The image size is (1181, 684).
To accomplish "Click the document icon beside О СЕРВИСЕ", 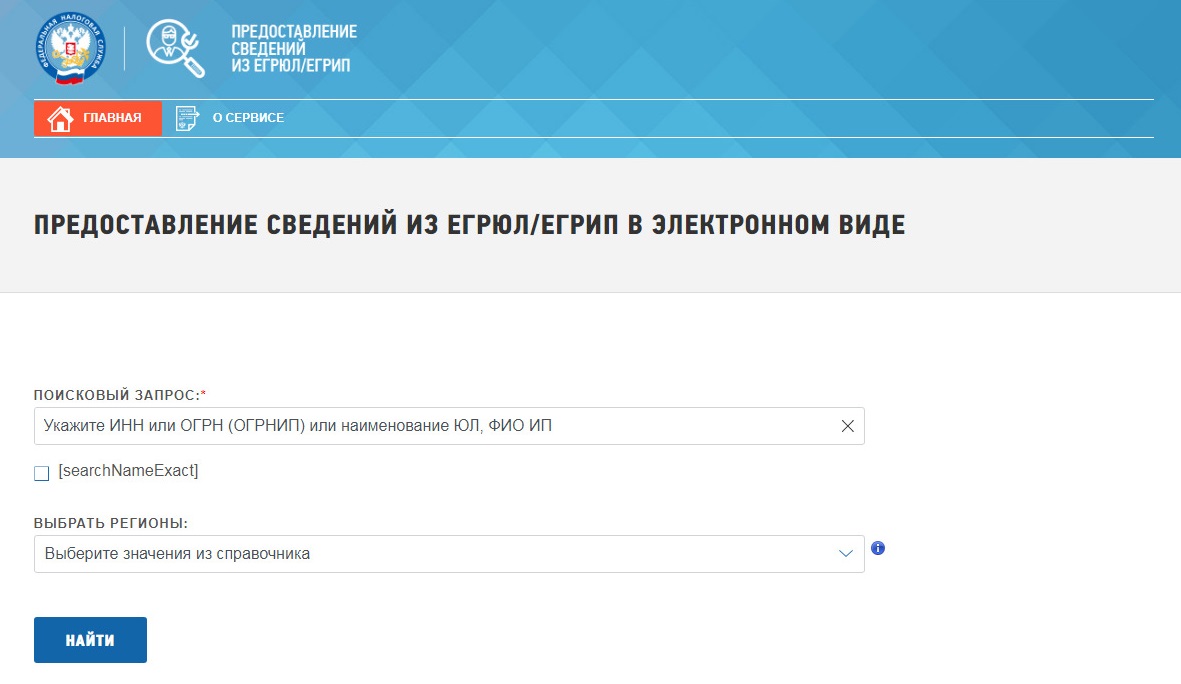I will (x=186, y=117).
